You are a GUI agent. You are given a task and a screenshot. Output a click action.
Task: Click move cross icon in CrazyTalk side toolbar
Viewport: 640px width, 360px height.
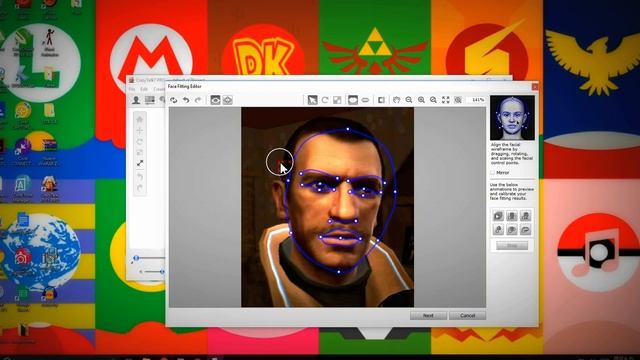[140, 131]
